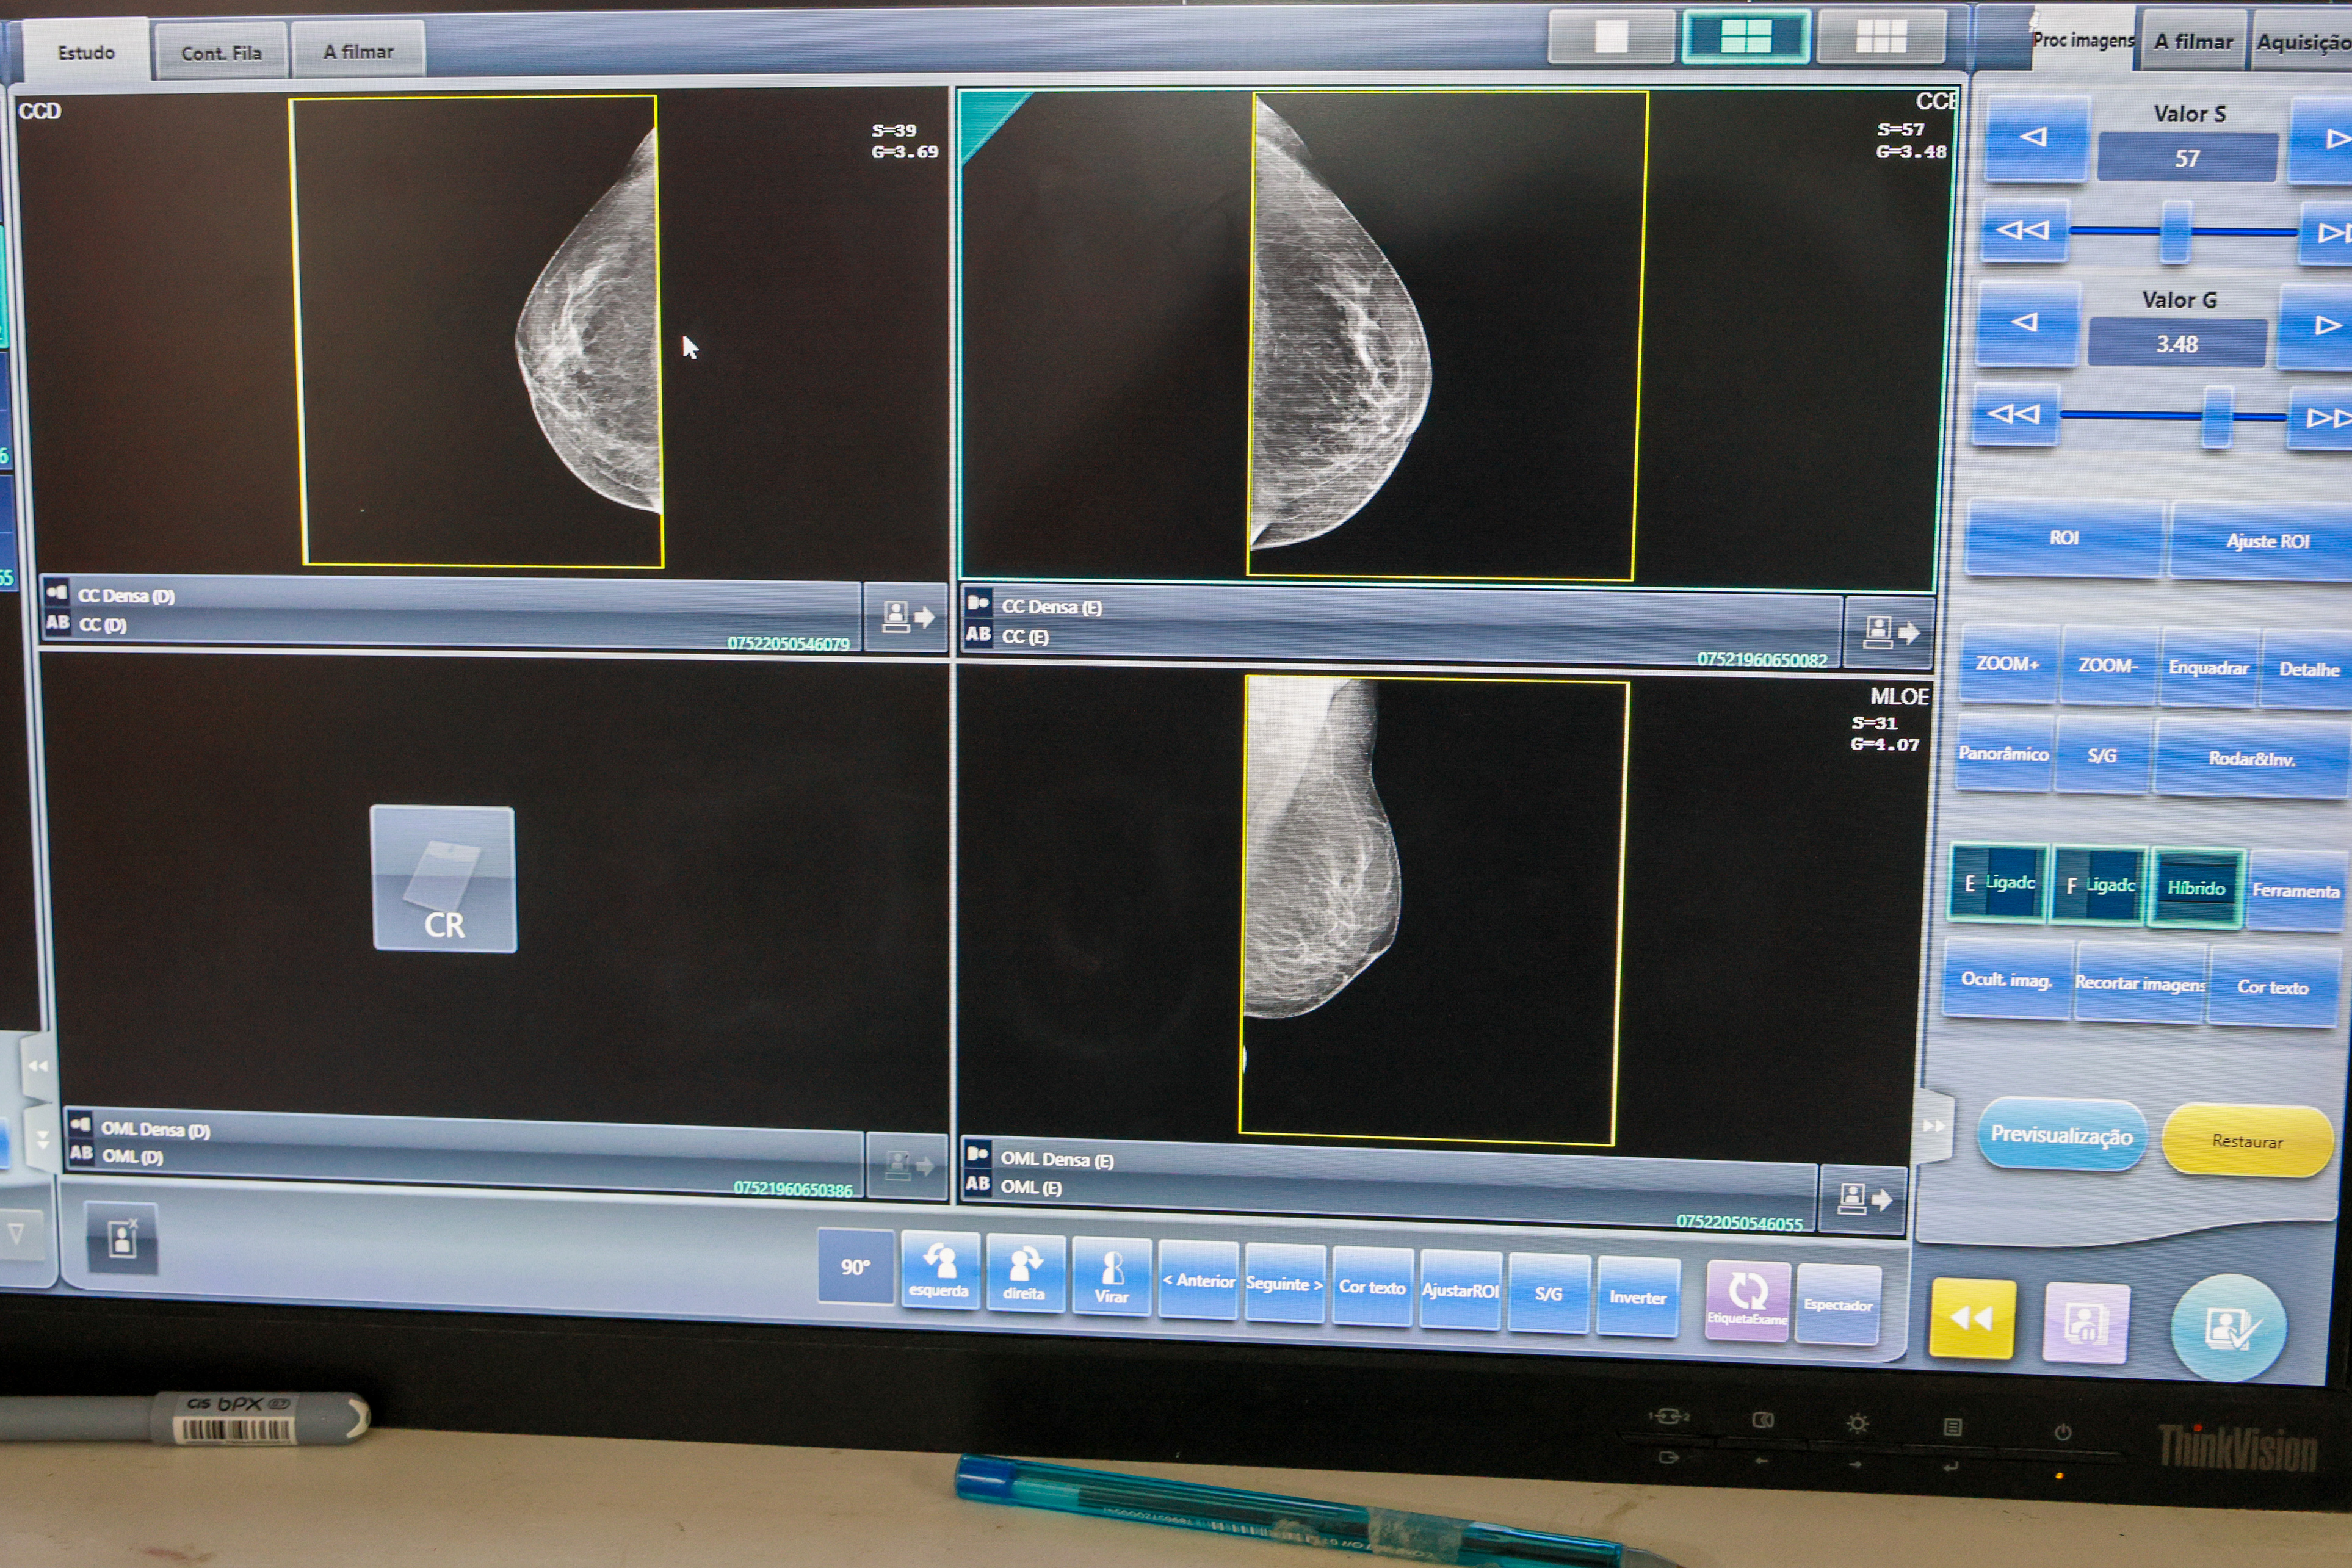The height and width of the screenshot is (1568, 2352).
Task: Toggle the E Ligado processing button
Action: tap(1998, 883)
